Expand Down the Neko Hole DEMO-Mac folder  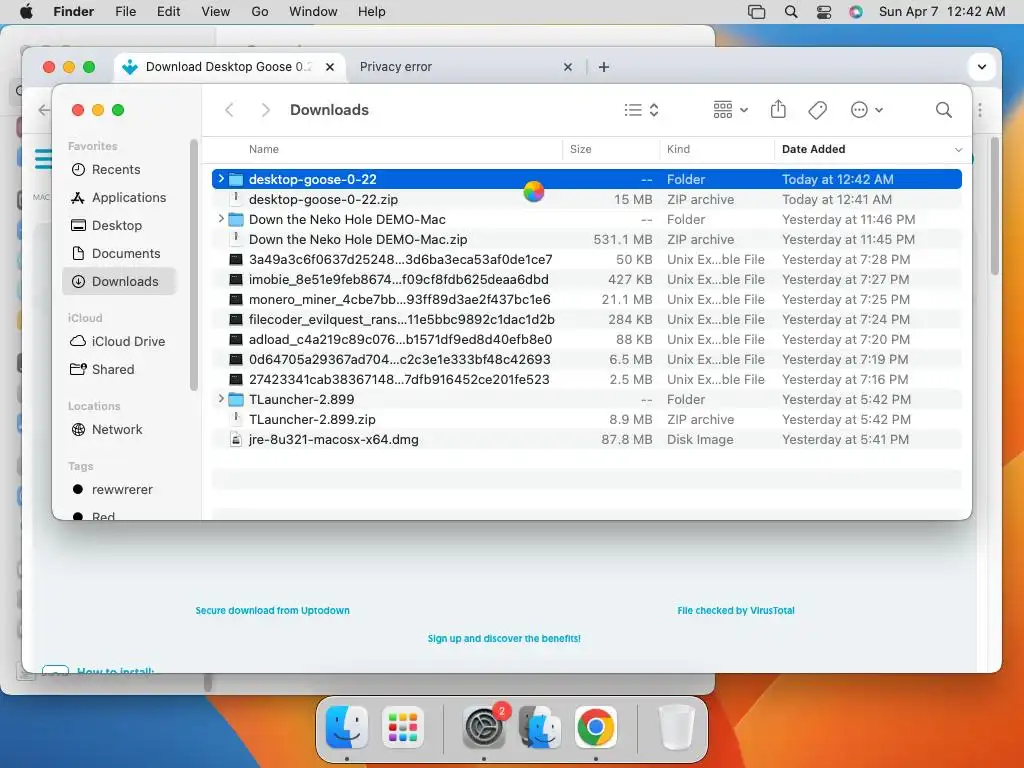[x=221, y=219]
